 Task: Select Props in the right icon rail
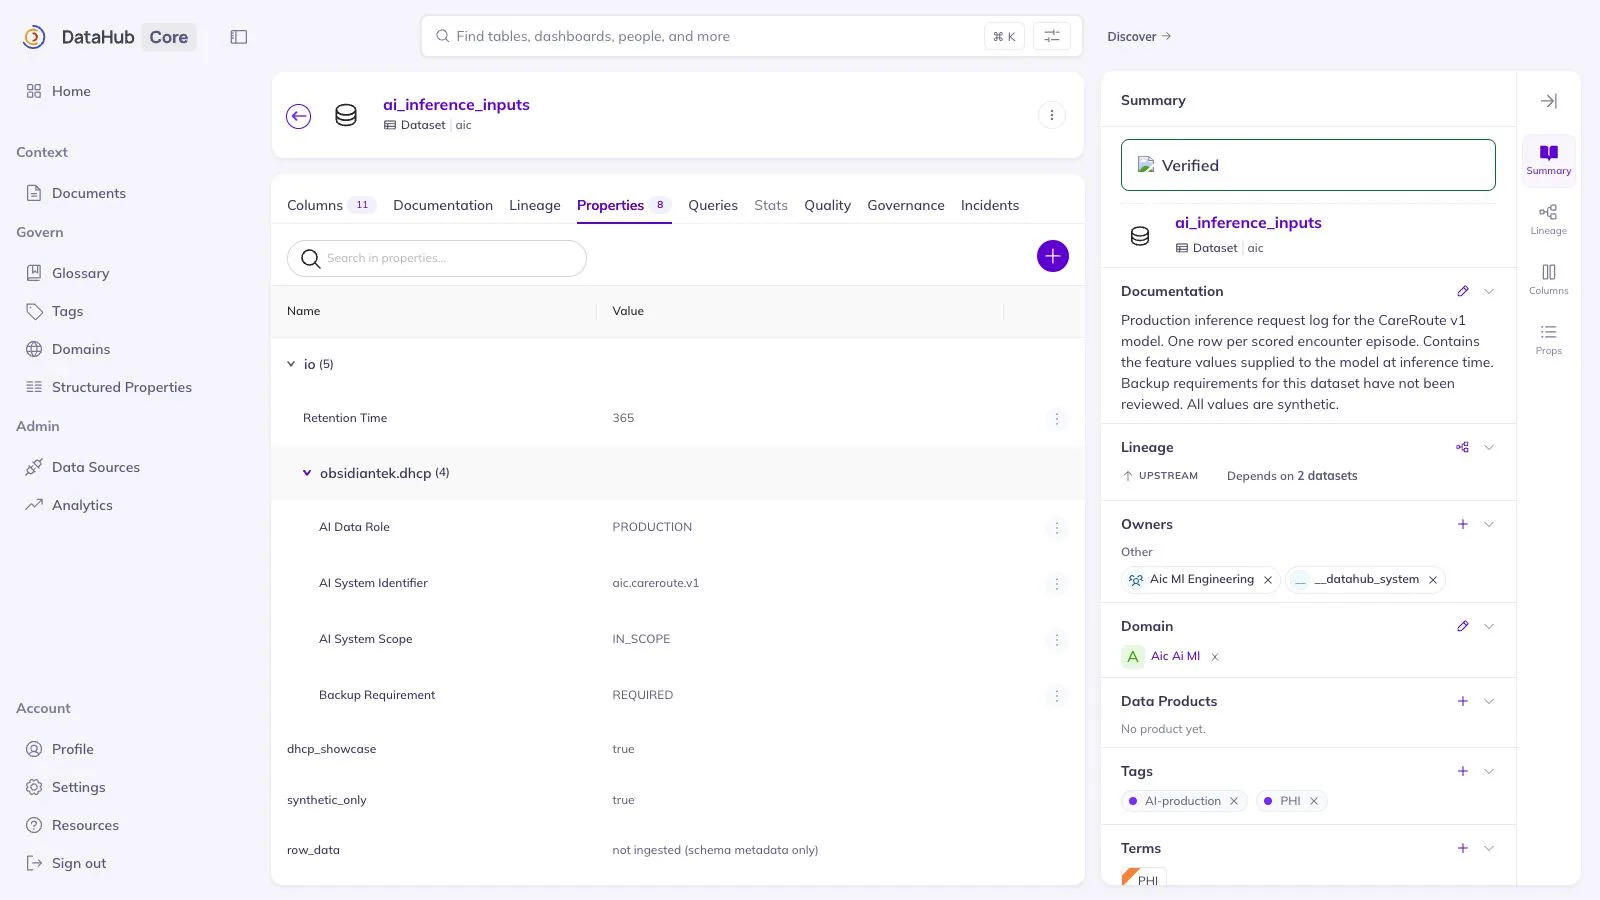point(1548,340)
